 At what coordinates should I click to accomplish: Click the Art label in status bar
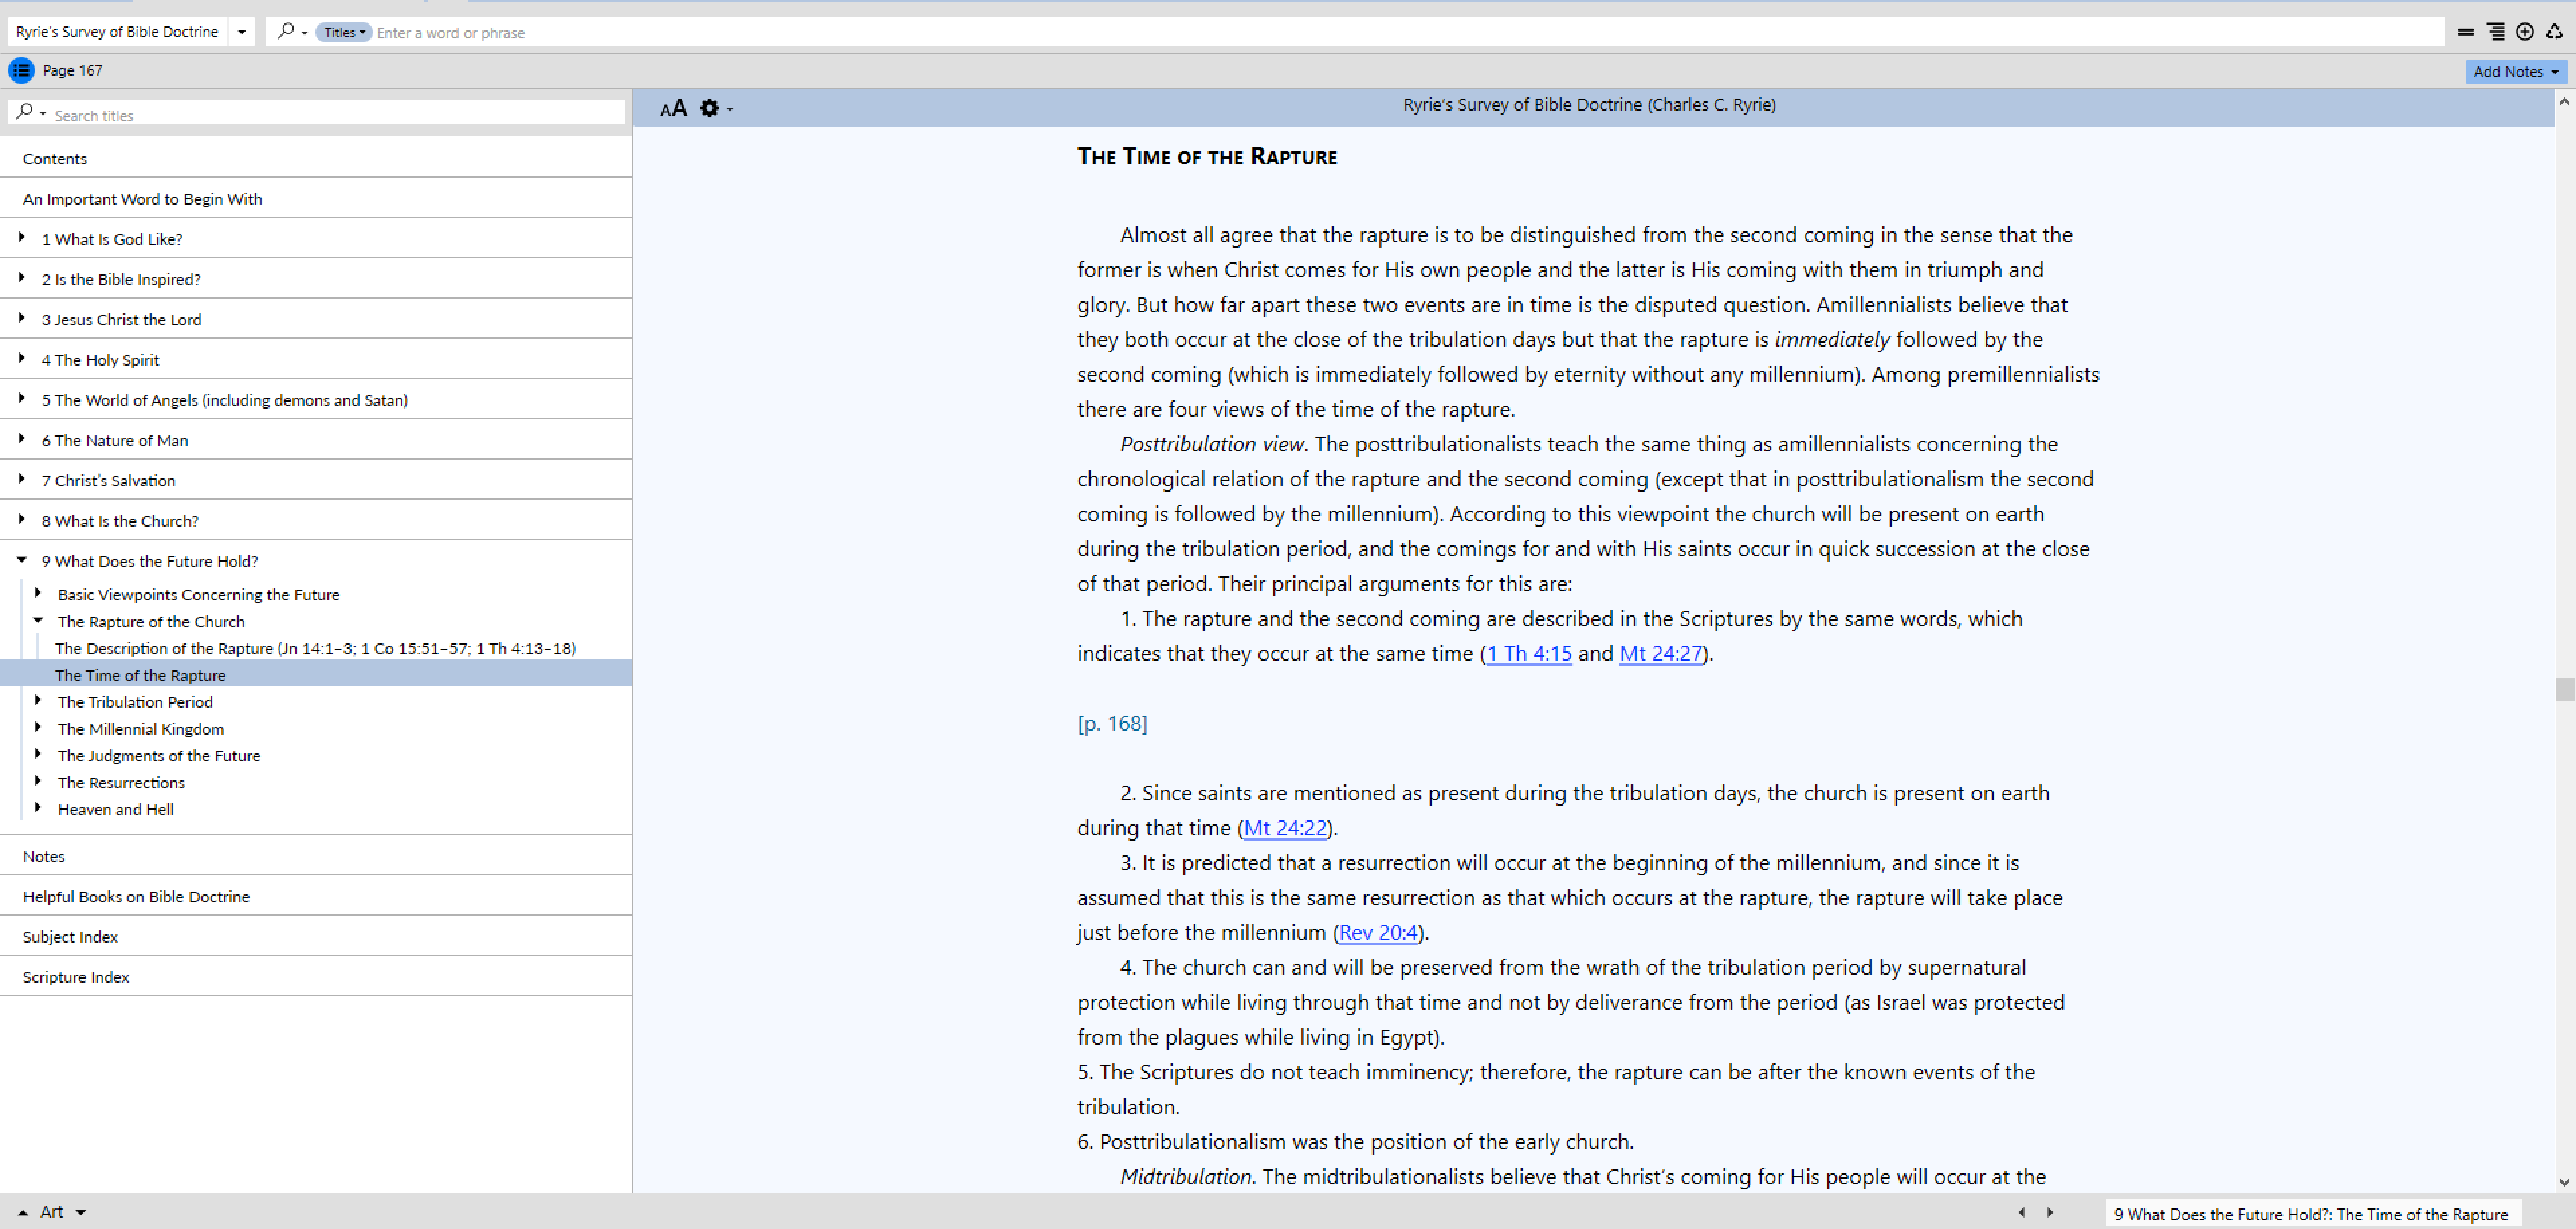click(x=52, y=1212)
